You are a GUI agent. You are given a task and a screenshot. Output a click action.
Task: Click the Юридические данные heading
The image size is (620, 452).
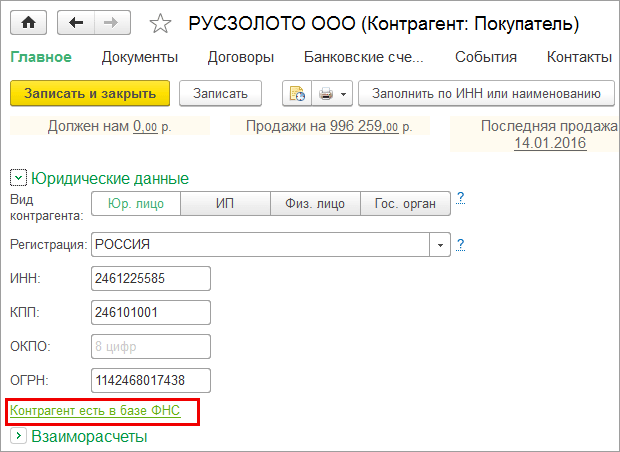tap(110, 179)
